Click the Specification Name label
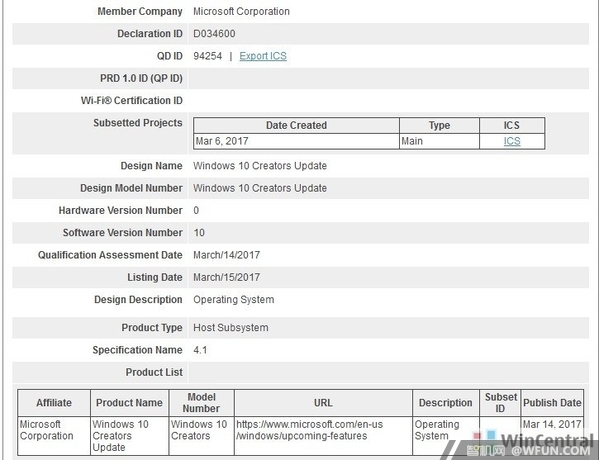The height and width of the screenshot is (460, 599). coord(137,350)
